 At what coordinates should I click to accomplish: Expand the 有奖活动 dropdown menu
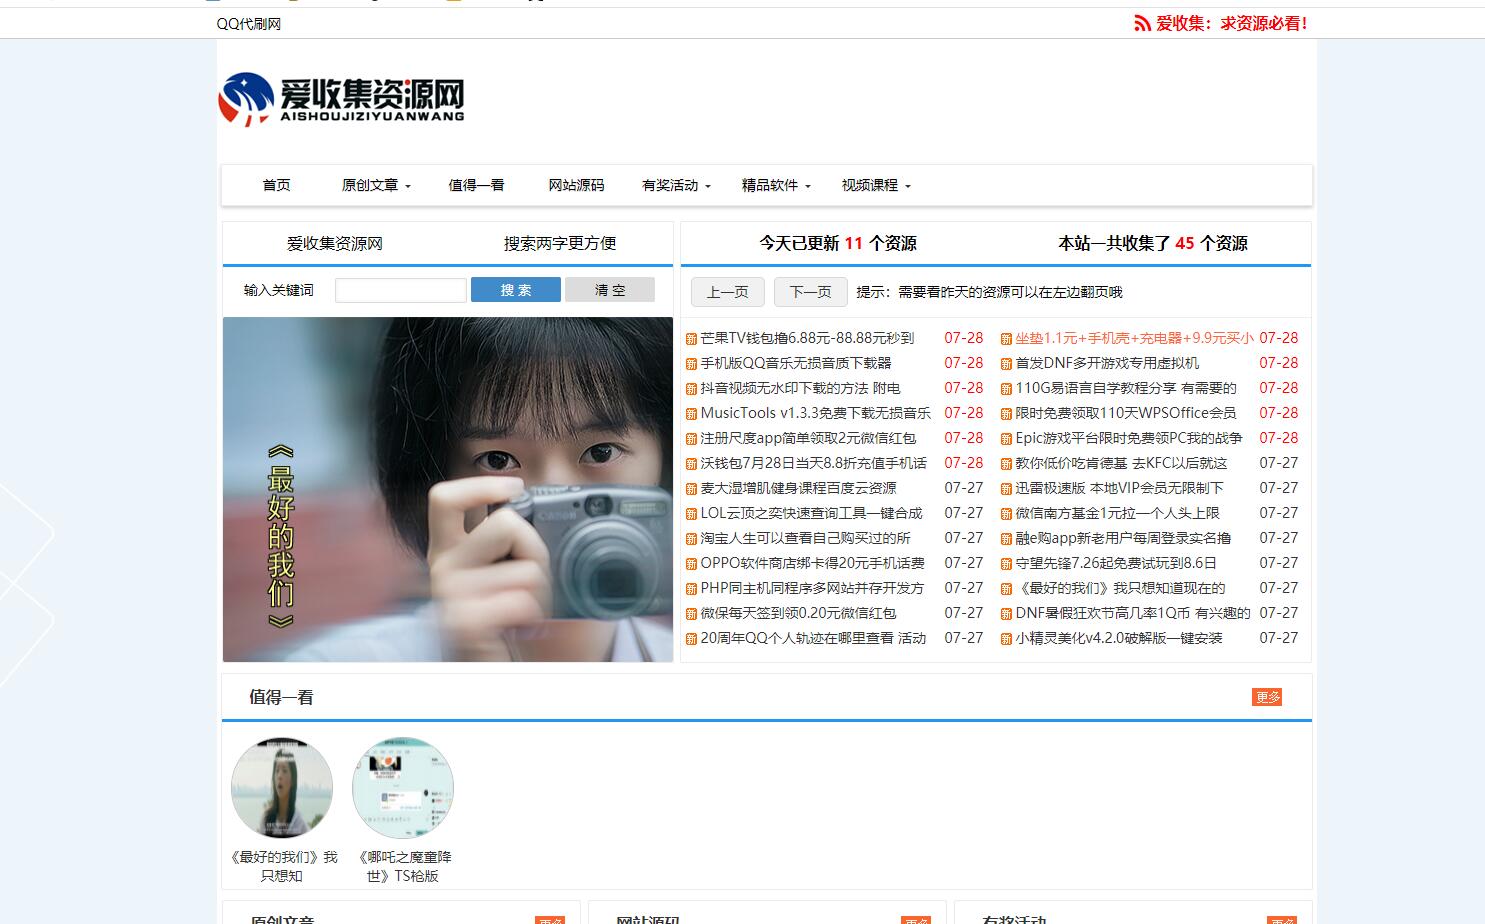click(x=676, y=185)
